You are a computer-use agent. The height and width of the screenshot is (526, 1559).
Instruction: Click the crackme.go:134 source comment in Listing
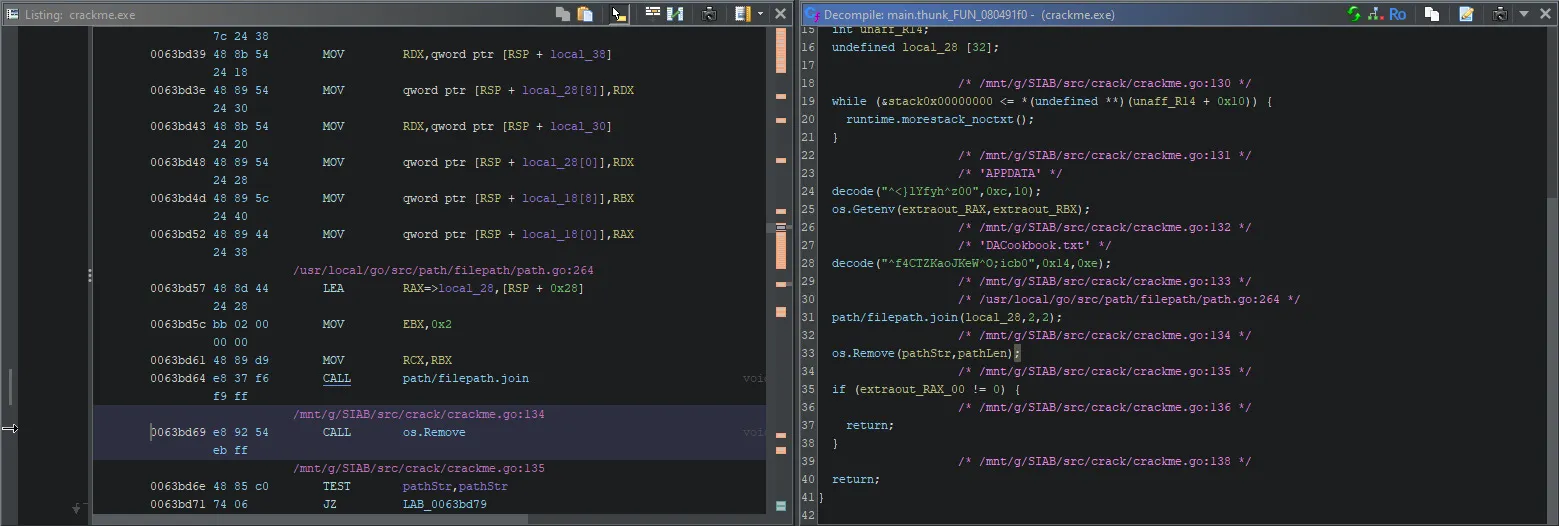418,414
